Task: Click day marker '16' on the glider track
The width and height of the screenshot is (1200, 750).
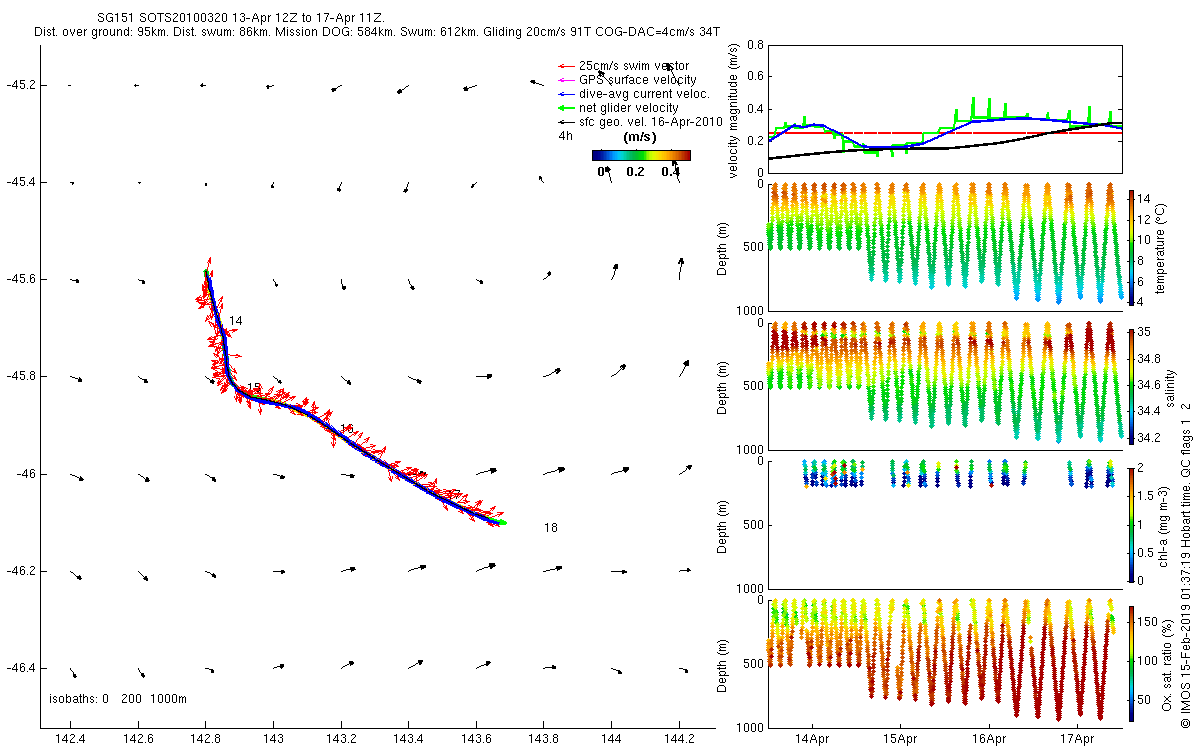Action: coord(347,428)
